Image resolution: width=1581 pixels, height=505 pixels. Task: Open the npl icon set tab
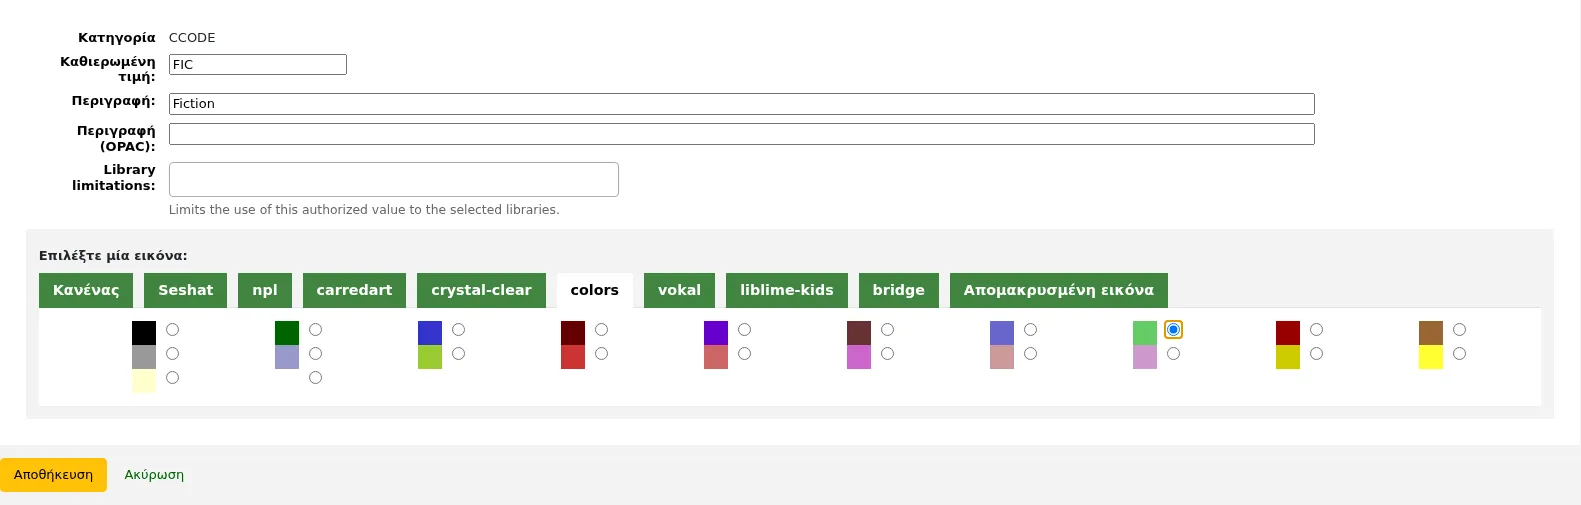[265, 290]
